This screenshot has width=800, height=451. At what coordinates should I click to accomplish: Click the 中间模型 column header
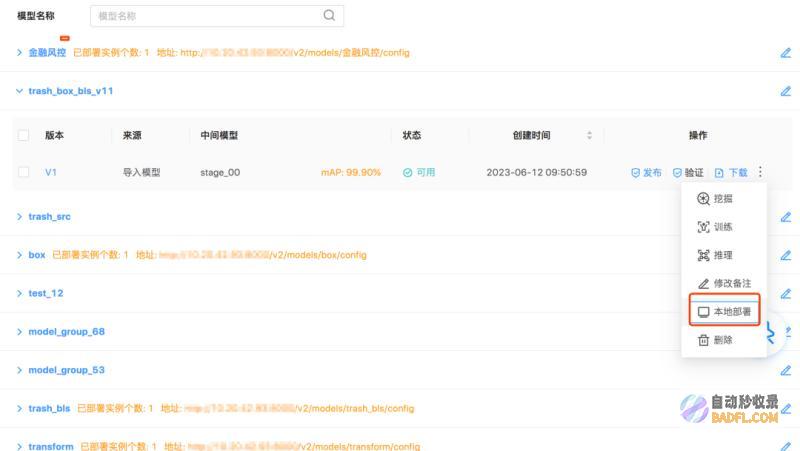pyautogui.click(x=219, y=135)
